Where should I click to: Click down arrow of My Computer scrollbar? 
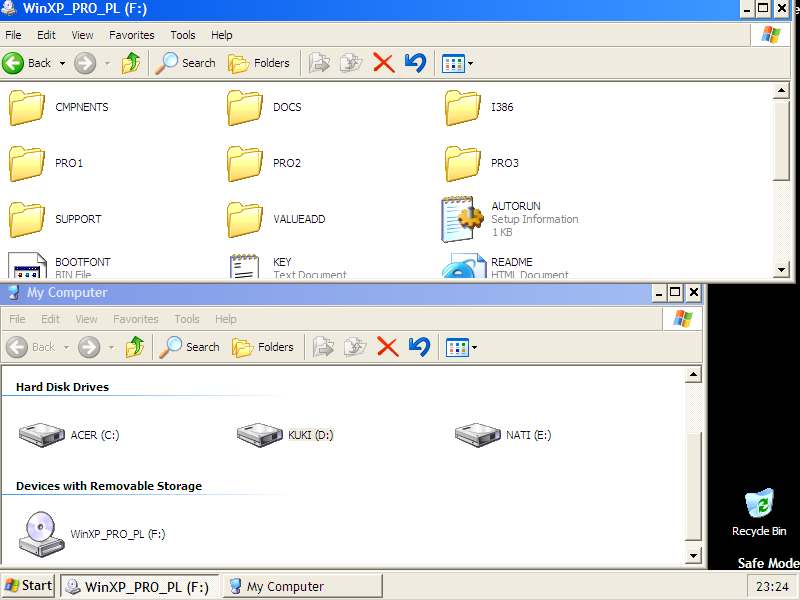click(693, 556)
